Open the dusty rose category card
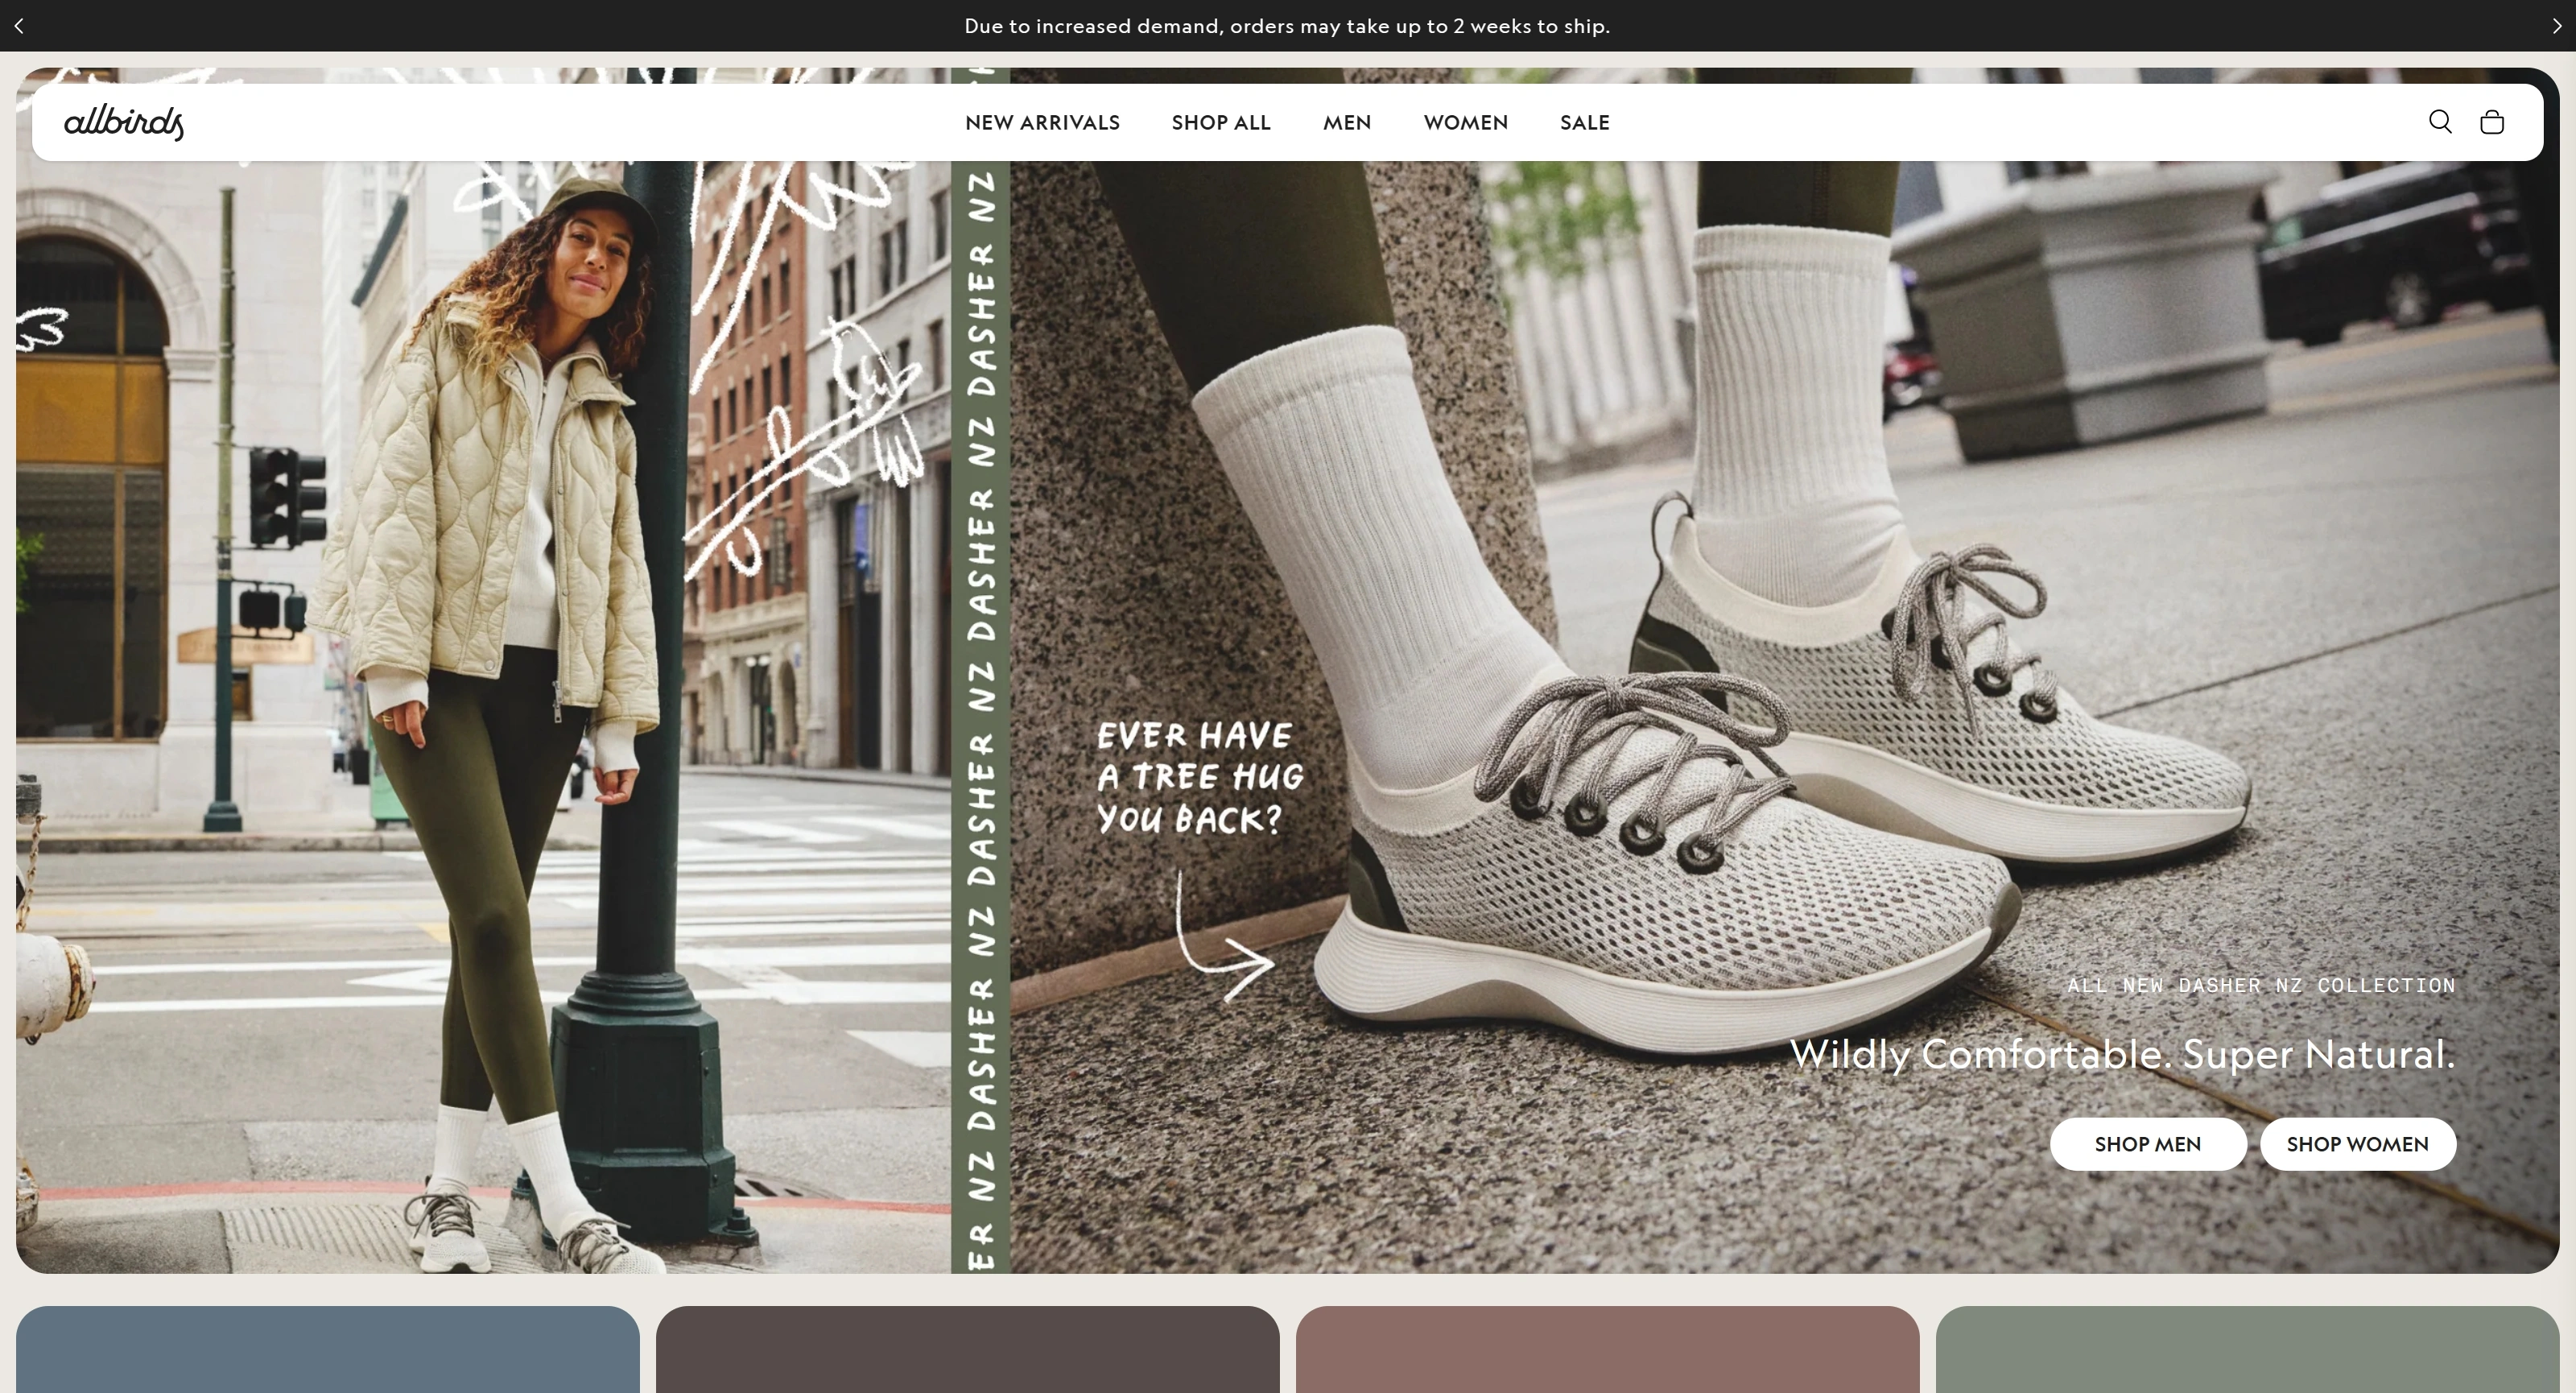Viewport: 2576px width, 1393px height. pyautogui.click(x=1608, y=1349)
